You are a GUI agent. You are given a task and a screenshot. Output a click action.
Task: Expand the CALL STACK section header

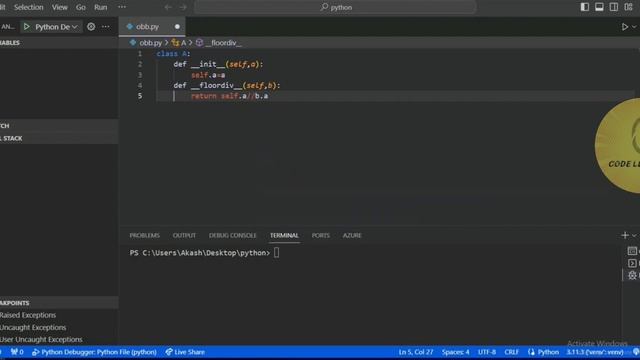point(59,138)
